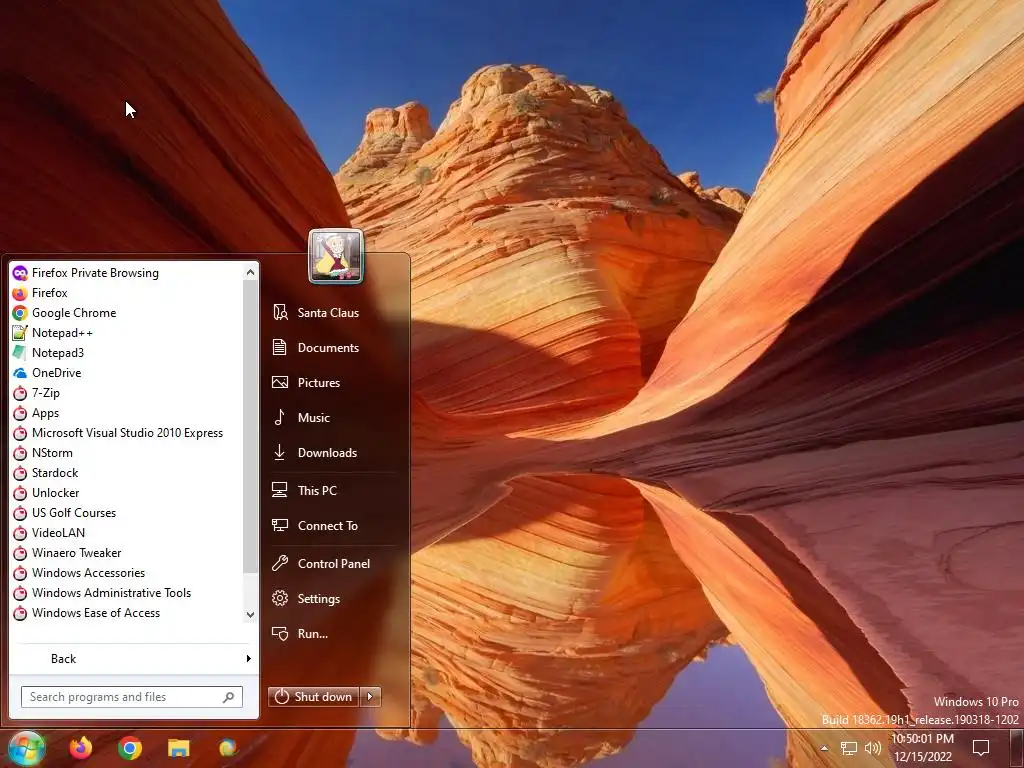Expand the NStorm folder
This screenshot has height=768, width=1024.
pos(126,453)
